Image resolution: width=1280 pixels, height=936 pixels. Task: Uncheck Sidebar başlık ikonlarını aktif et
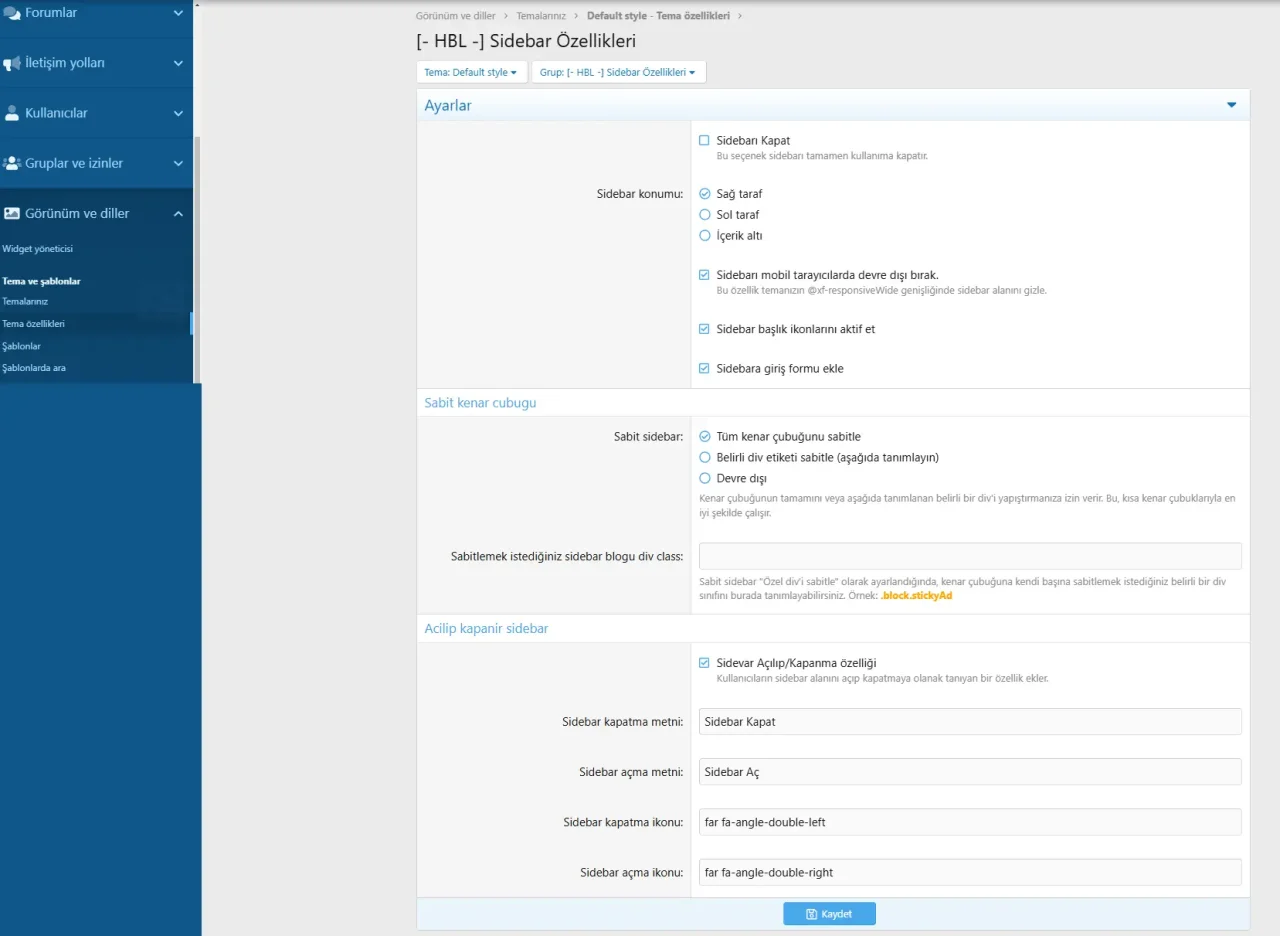pyautogui.click(x=705, y=329)
